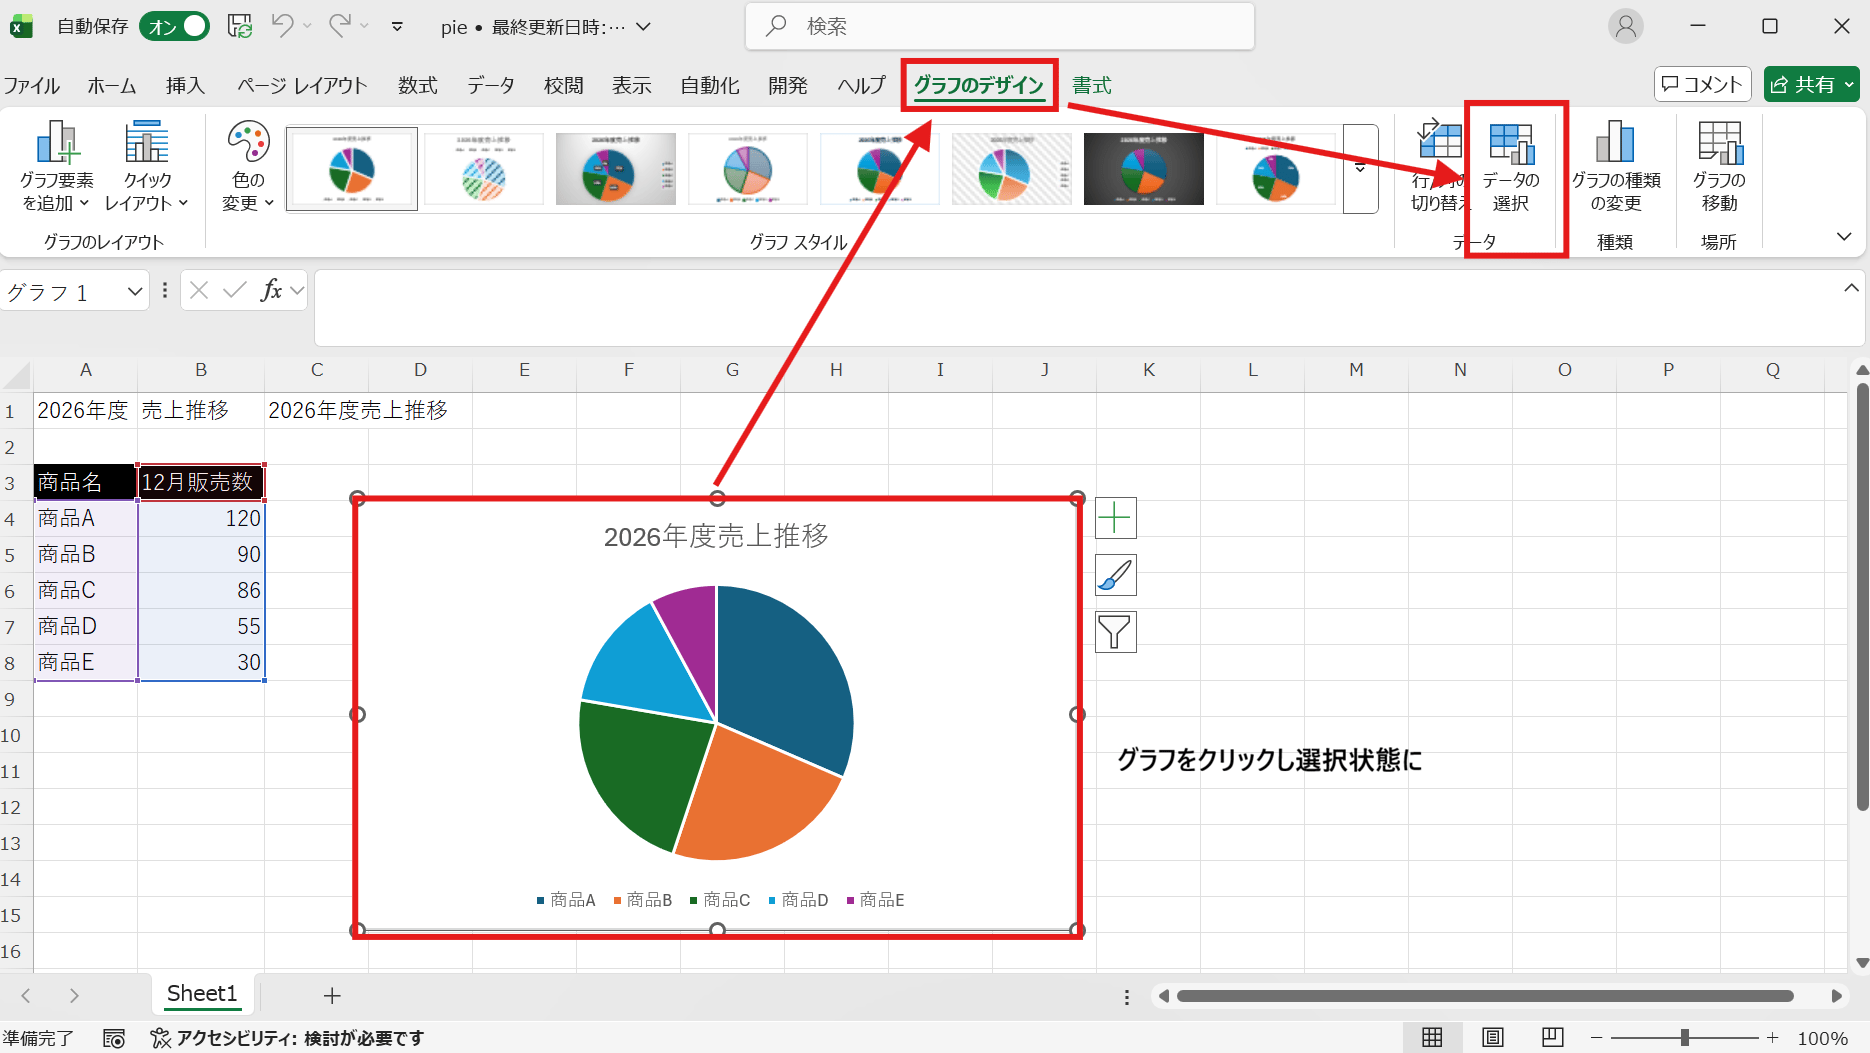
Task: Open the chart filter funnel icon
Action: (x=1115, y=632)
